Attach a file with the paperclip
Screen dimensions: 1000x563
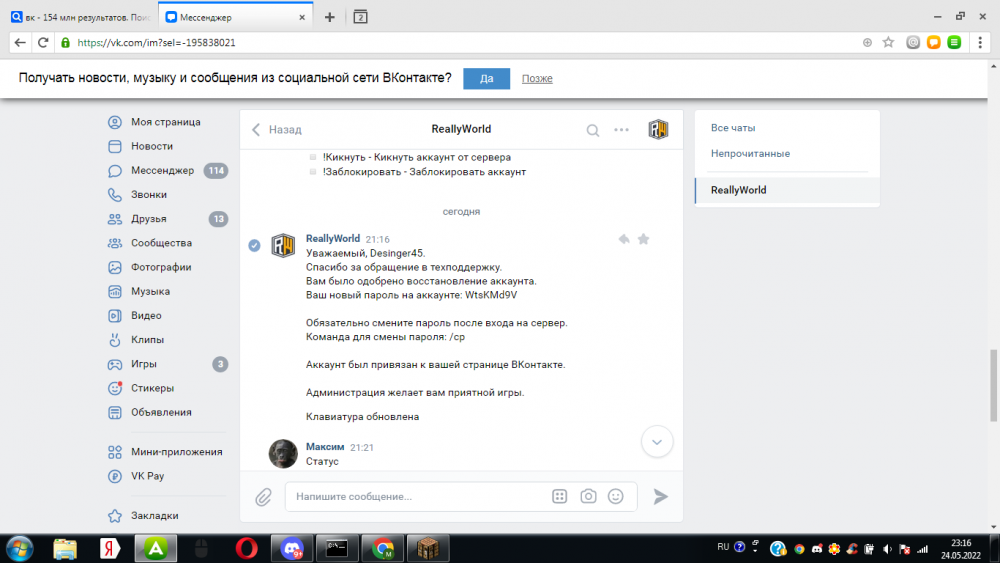tap(263, 497)
